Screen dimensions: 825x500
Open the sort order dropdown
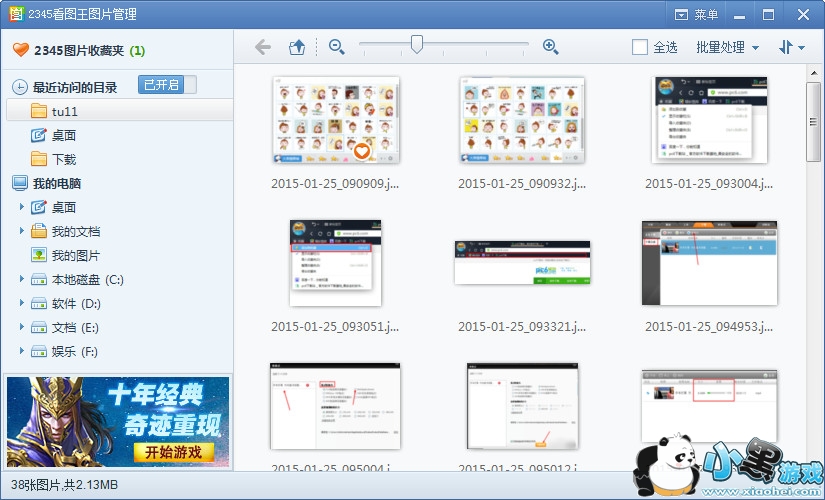tap(791, 47)
